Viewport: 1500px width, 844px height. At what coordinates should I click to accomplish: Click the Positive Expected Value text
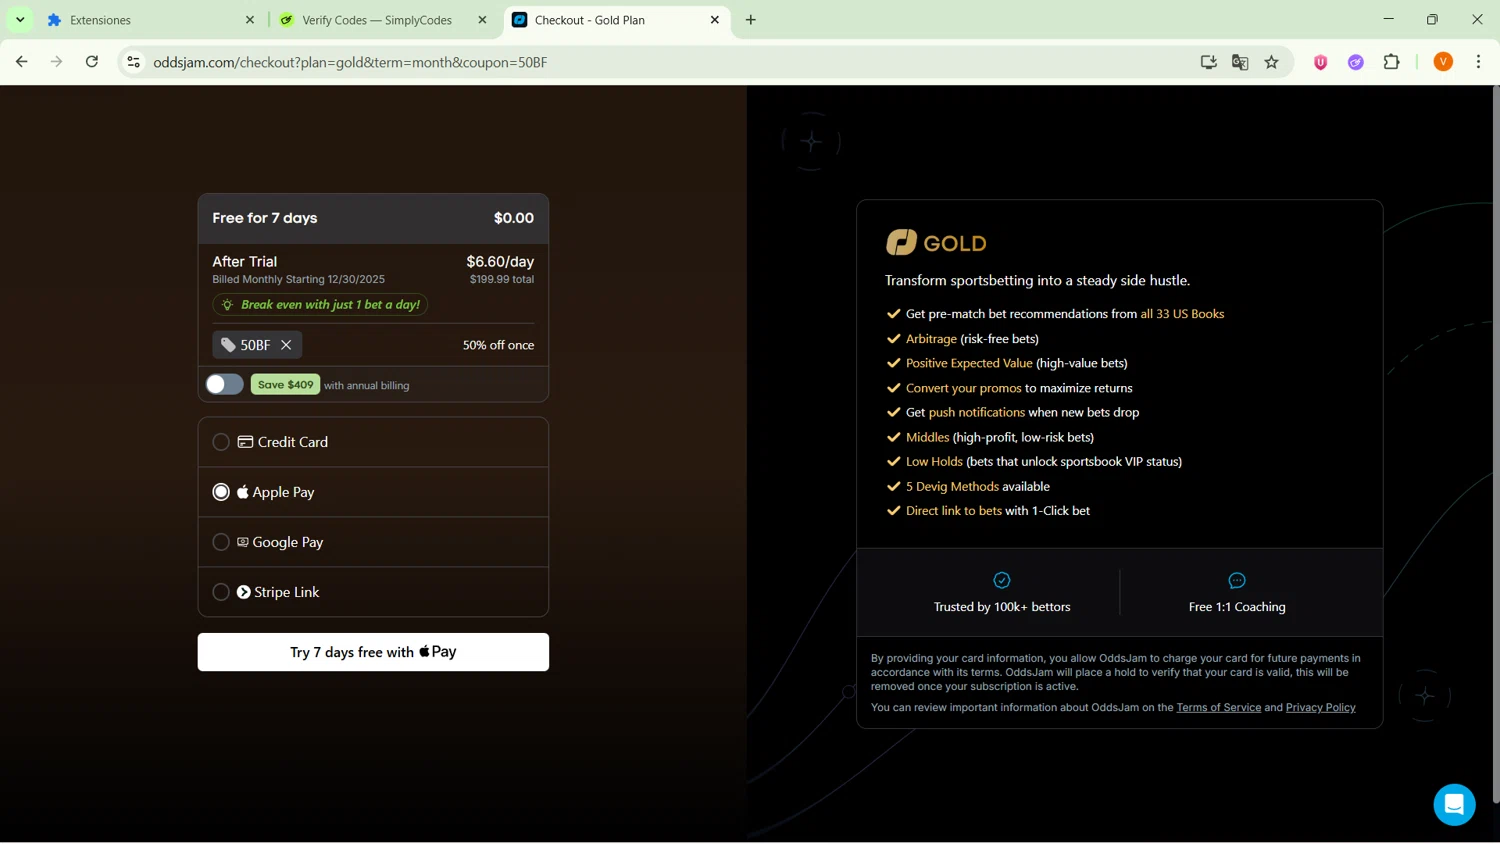coord(969,363)
